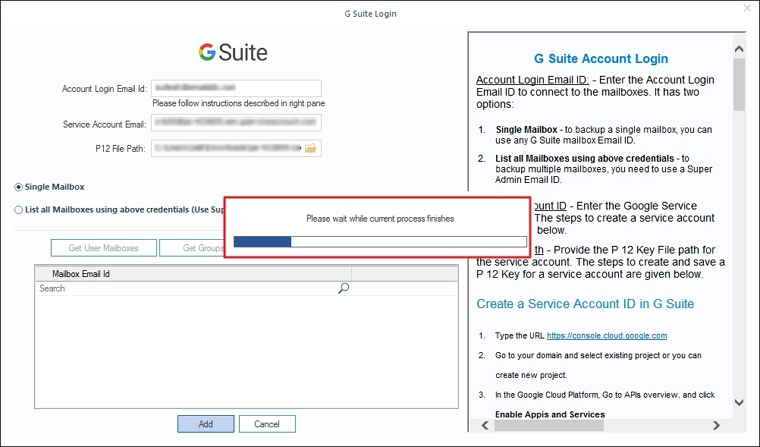The width and height of the screenshot is (760, 447).
Task: Click 'Create a Service Account ID in G Suite' heading
Action: tap(585, 304)
